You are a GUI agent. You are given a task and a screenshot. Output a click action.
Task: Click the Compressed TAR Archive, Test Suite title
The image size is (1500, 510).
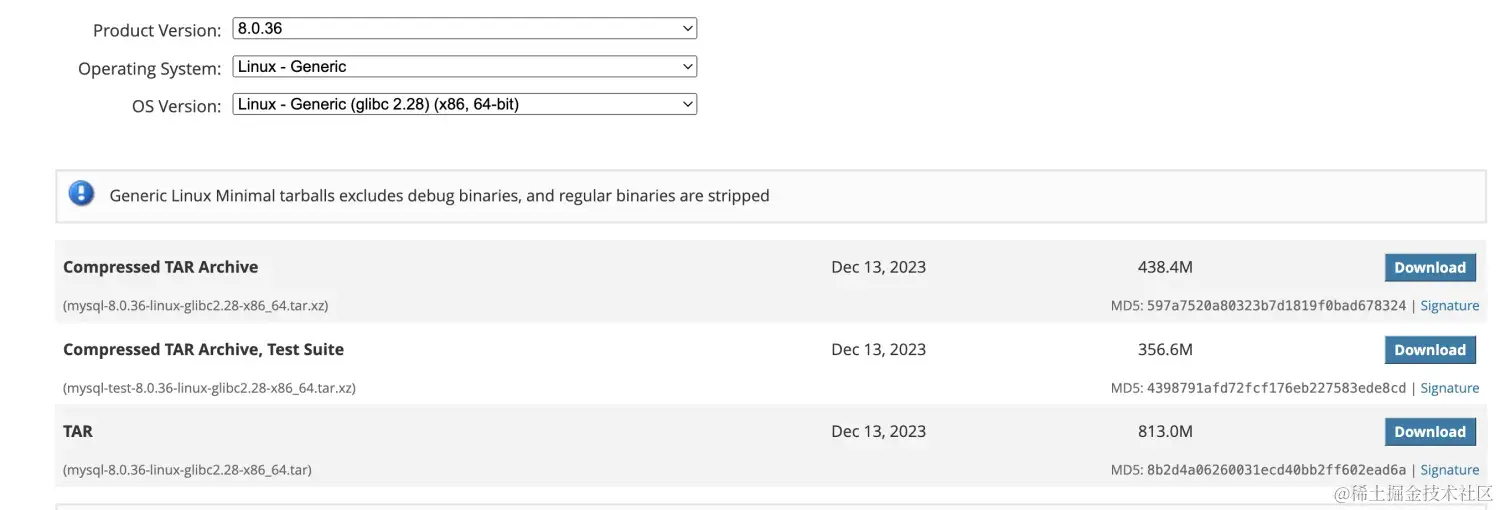point(203,349)
